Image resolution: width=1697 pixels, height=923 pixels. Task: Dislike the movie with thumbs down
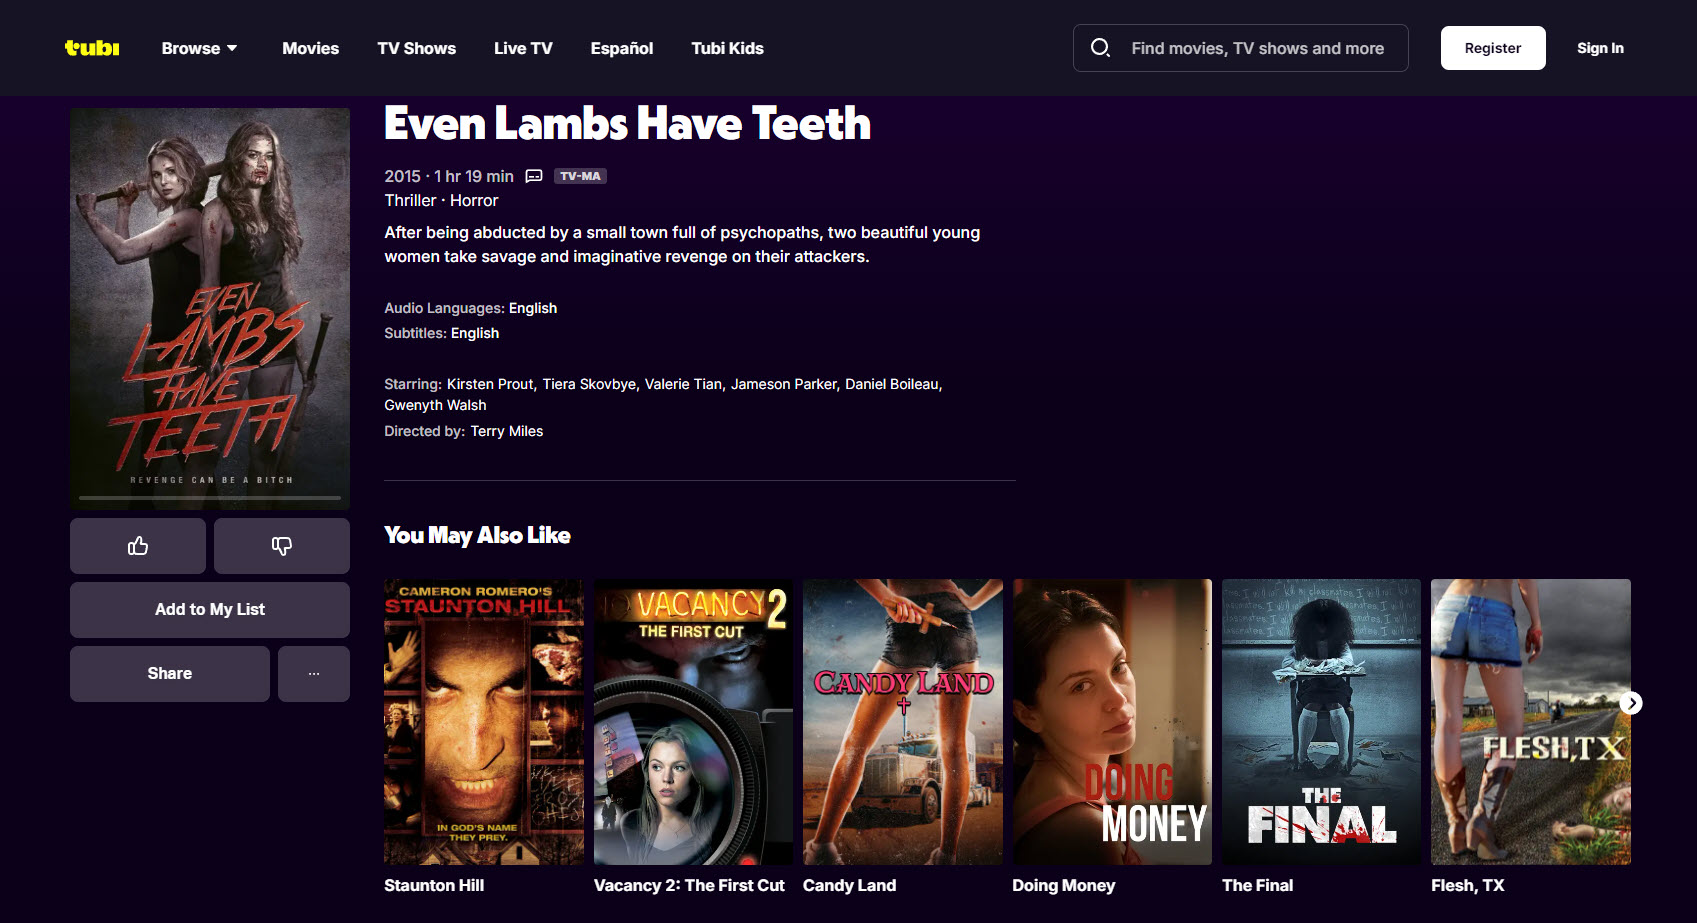coord(282,546)
